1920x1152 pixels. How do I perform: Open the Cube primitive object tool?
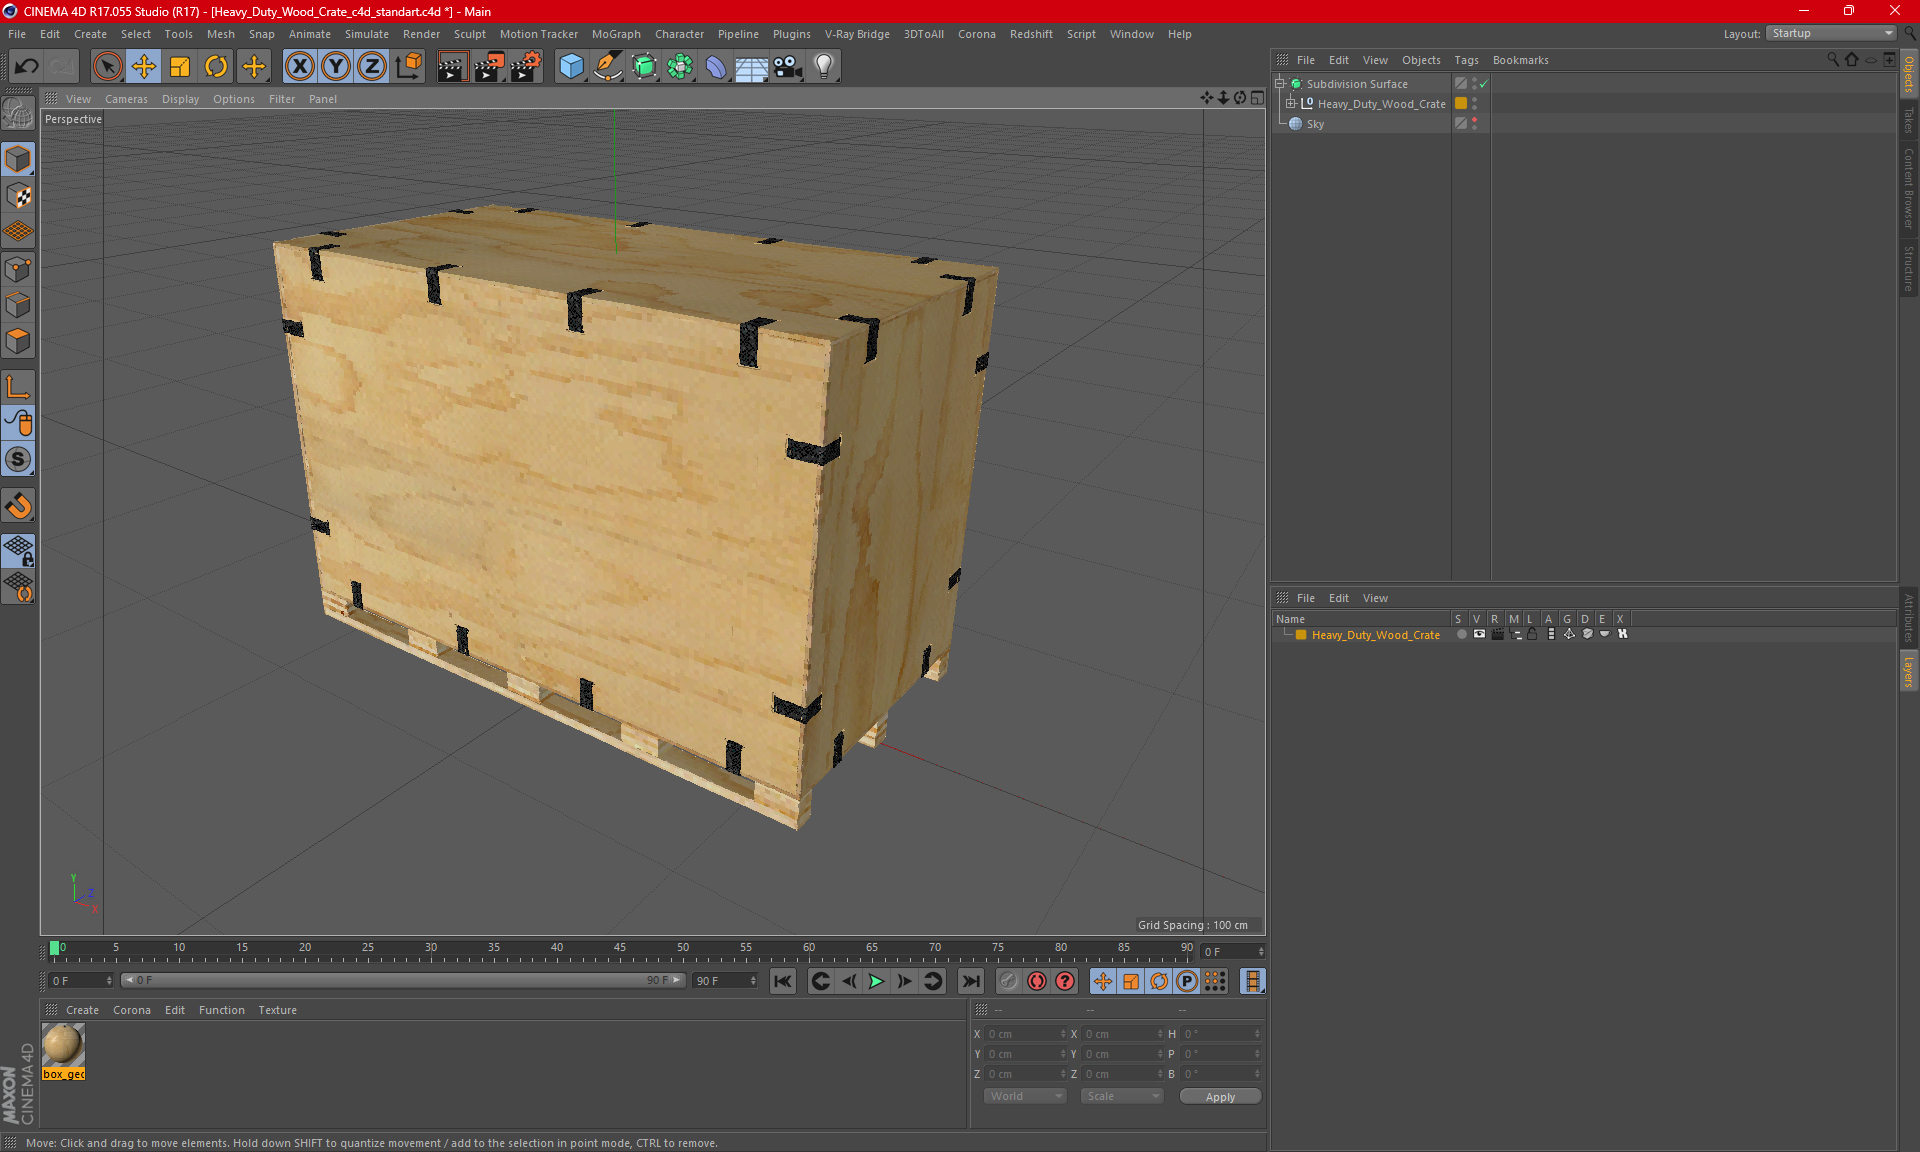pyautogui.click(x=571, y=67)
